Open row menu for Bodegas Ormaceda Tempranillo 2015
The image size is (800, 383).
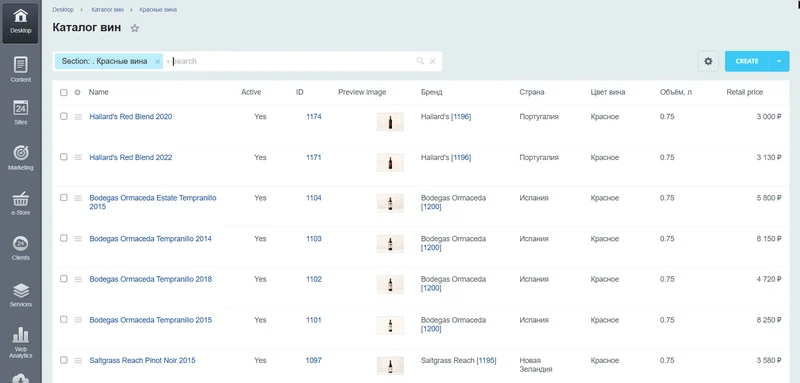[x=78, y=320]
